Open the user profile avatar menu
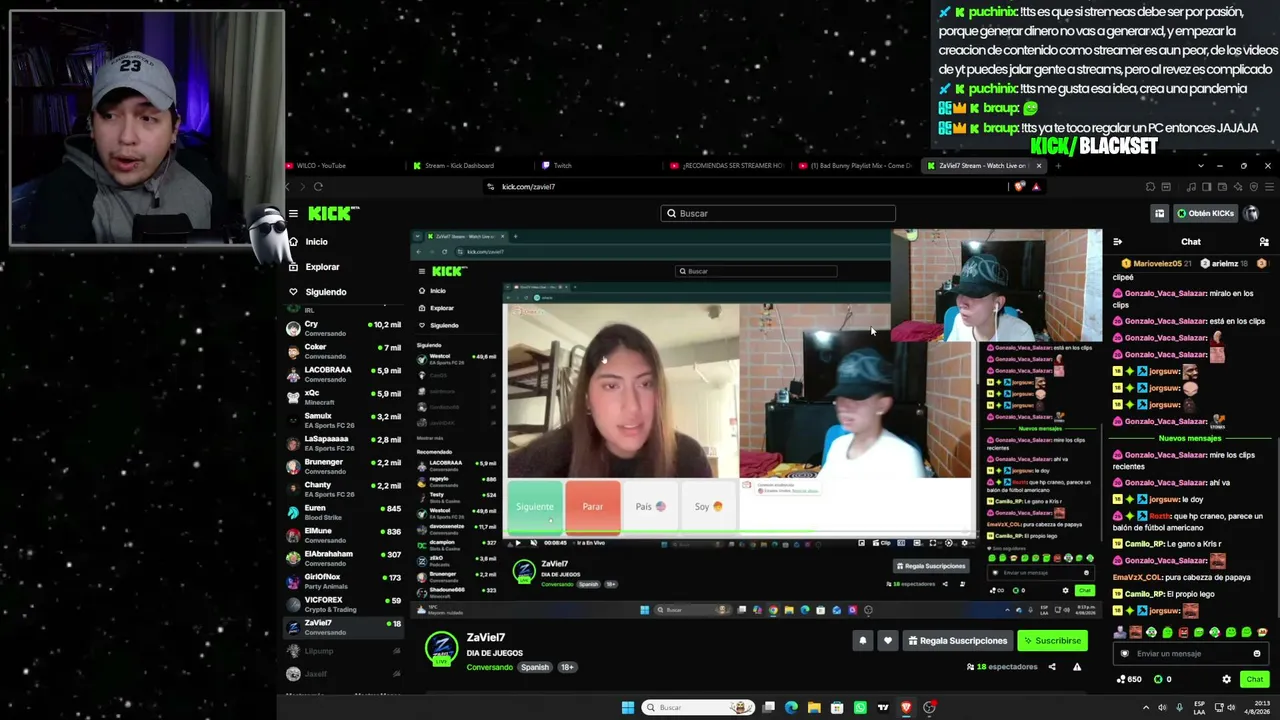This screenshot has height=720, width=1280. point(1251,213)
